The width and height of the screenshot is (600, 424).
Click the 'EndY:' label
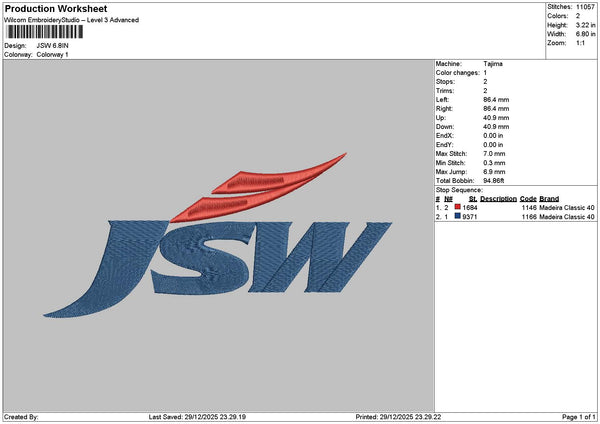445,145
